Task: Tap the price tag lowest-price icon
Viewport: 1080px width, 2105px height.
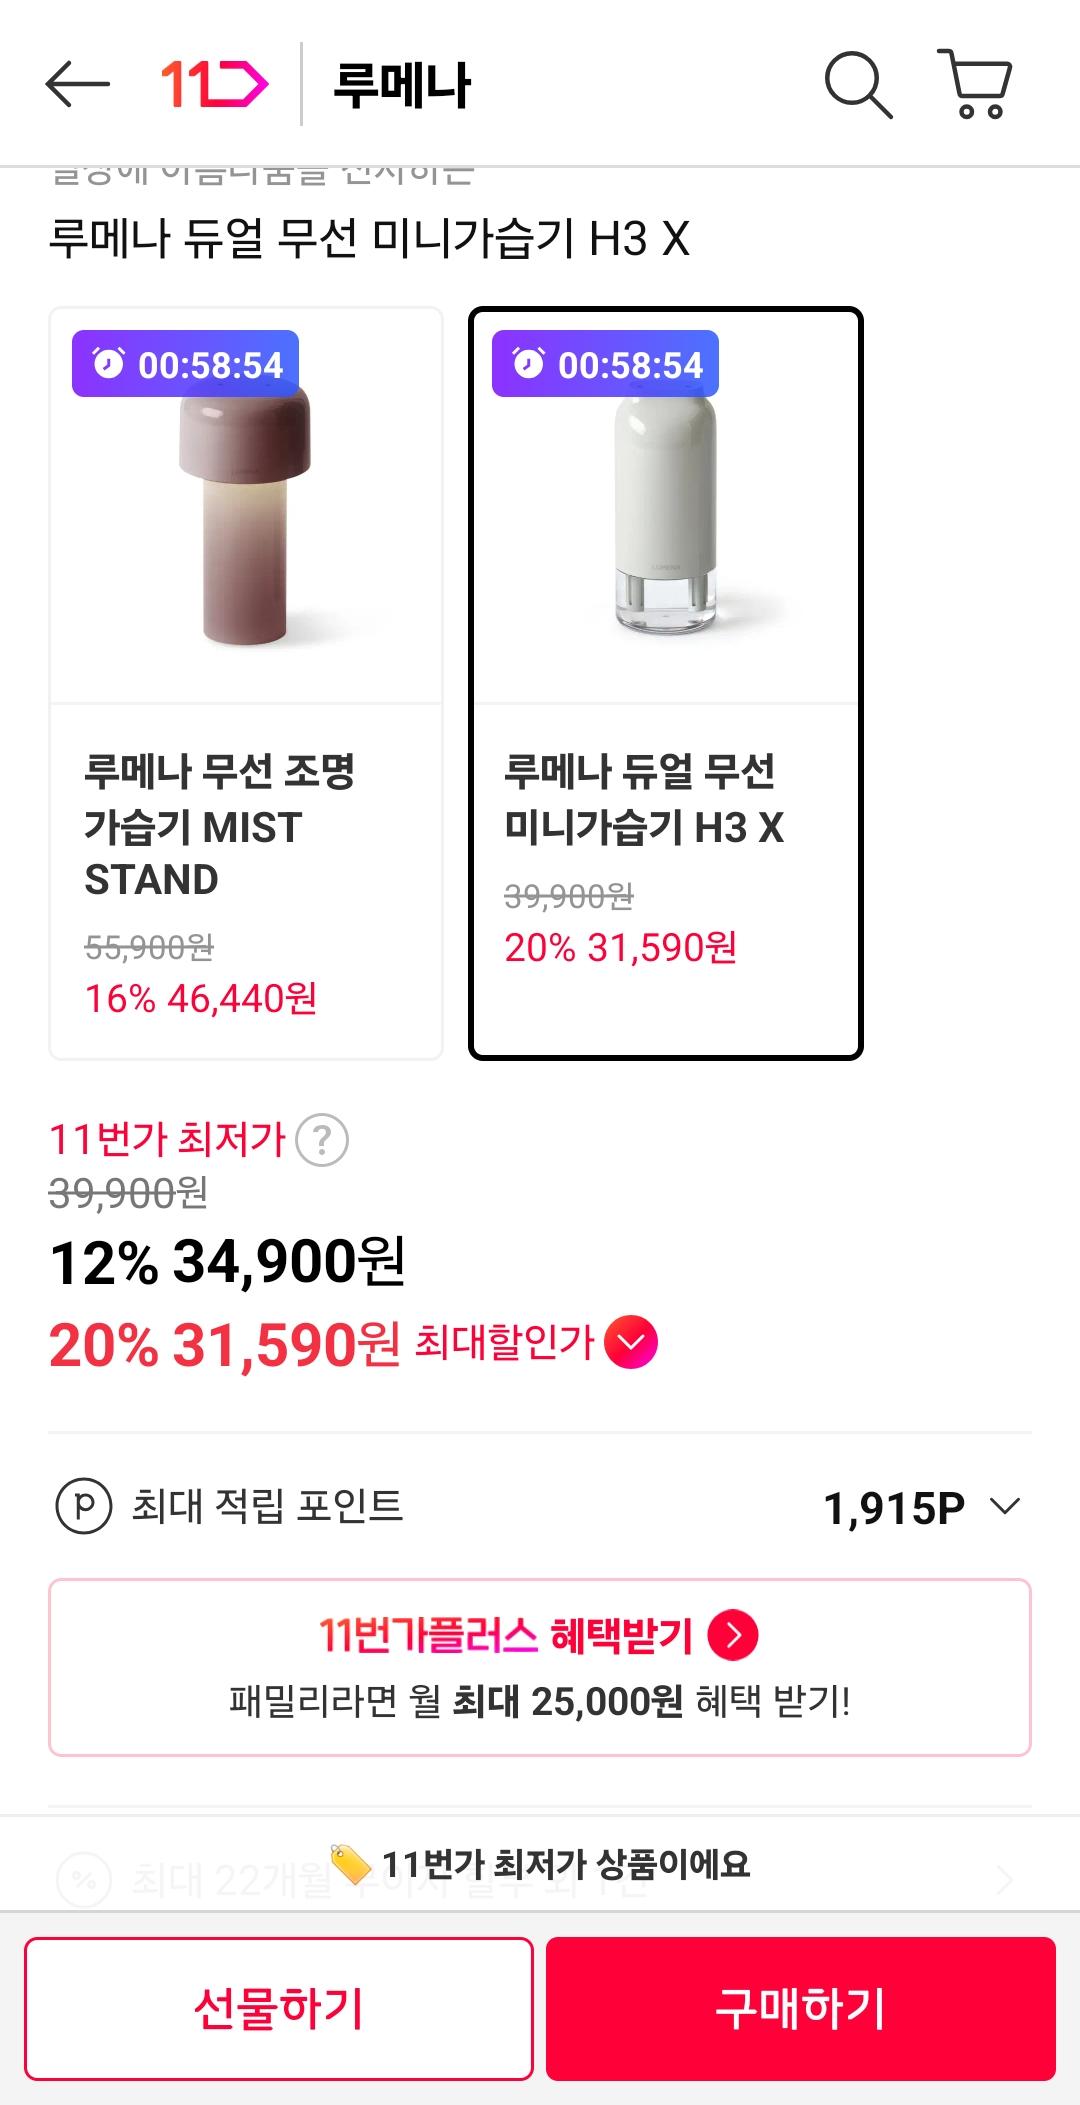Action: (x=350, y=1864)
